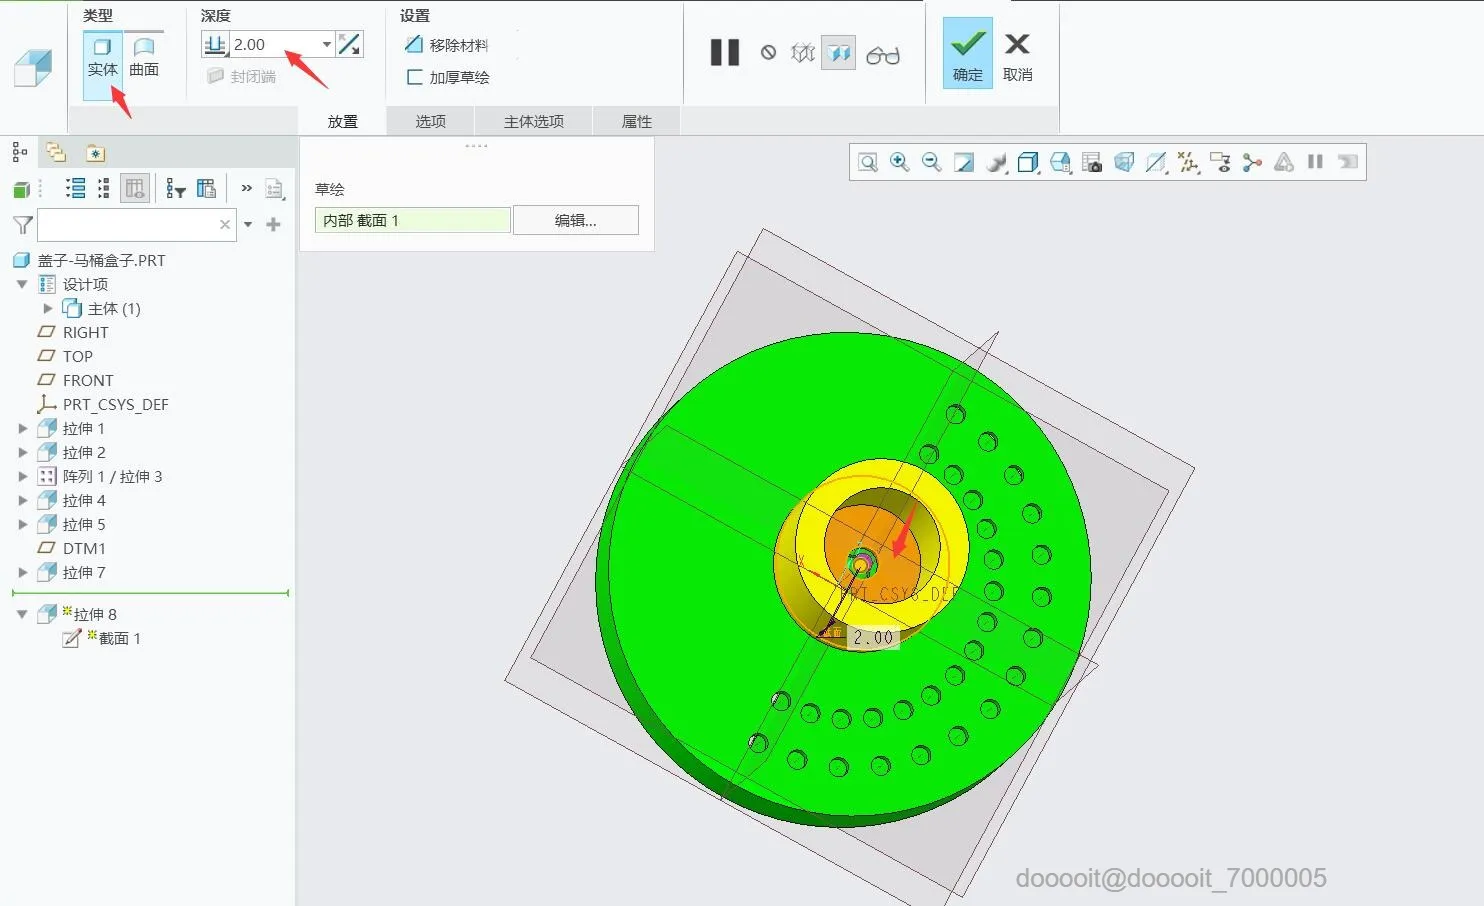
Task: Click the green solid model icon
Action: coord(22,189)
